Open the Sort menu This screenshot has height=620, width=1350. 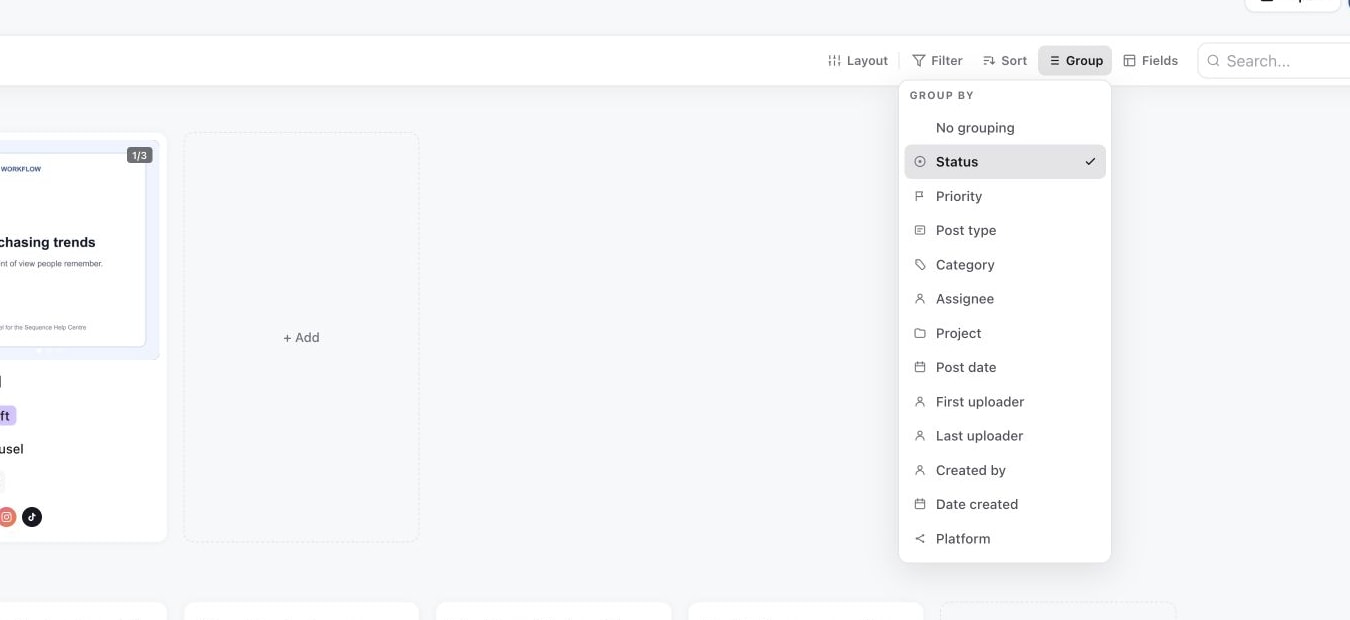(1005, 61)
